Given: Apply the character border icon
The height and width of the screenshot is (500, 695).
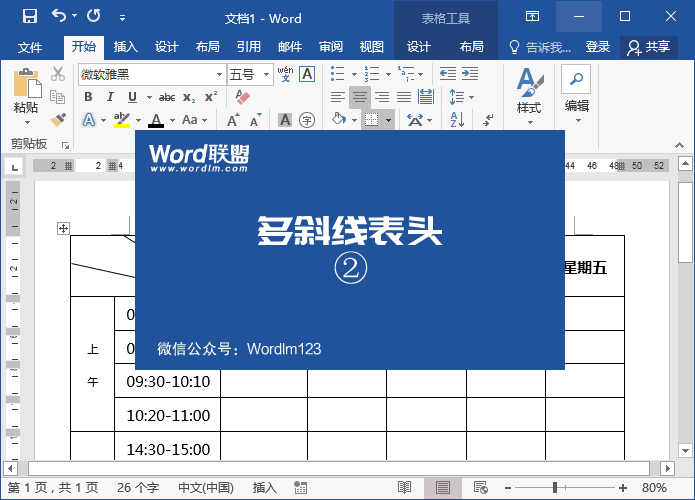Looking at the screenshot, I should pyautogui.click(x=307, y=74).
